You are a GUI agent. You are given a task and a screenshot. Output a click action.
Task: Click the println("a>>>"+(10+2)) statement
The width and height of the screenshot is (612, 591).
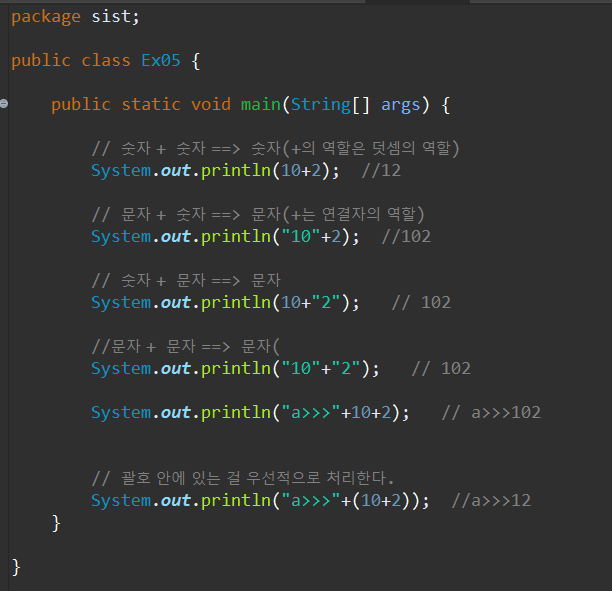260,501
